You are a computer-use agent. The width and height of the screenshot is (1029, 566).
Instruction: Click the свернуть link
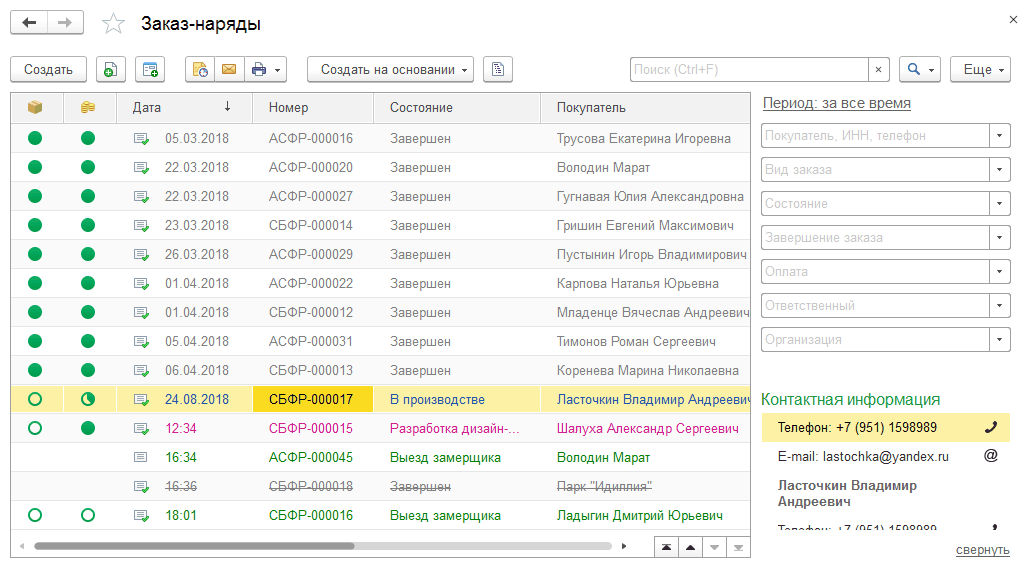click(982, 550)
